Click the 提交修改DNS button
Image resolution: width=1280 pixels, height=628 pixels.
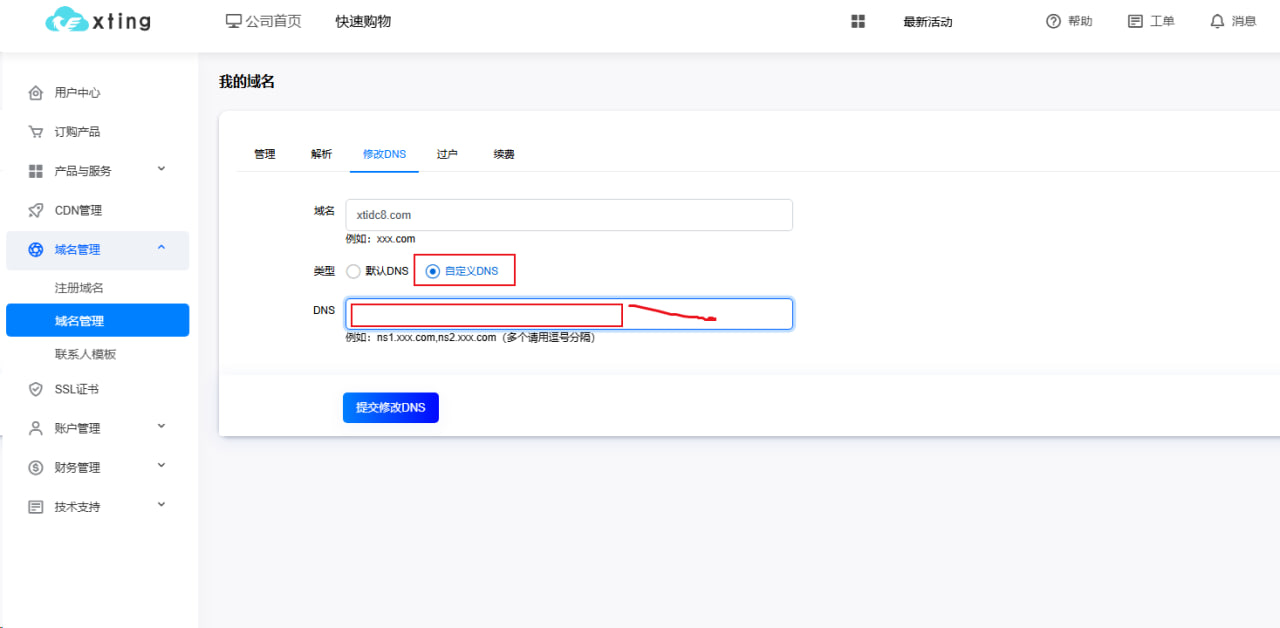tap(390, 408)
